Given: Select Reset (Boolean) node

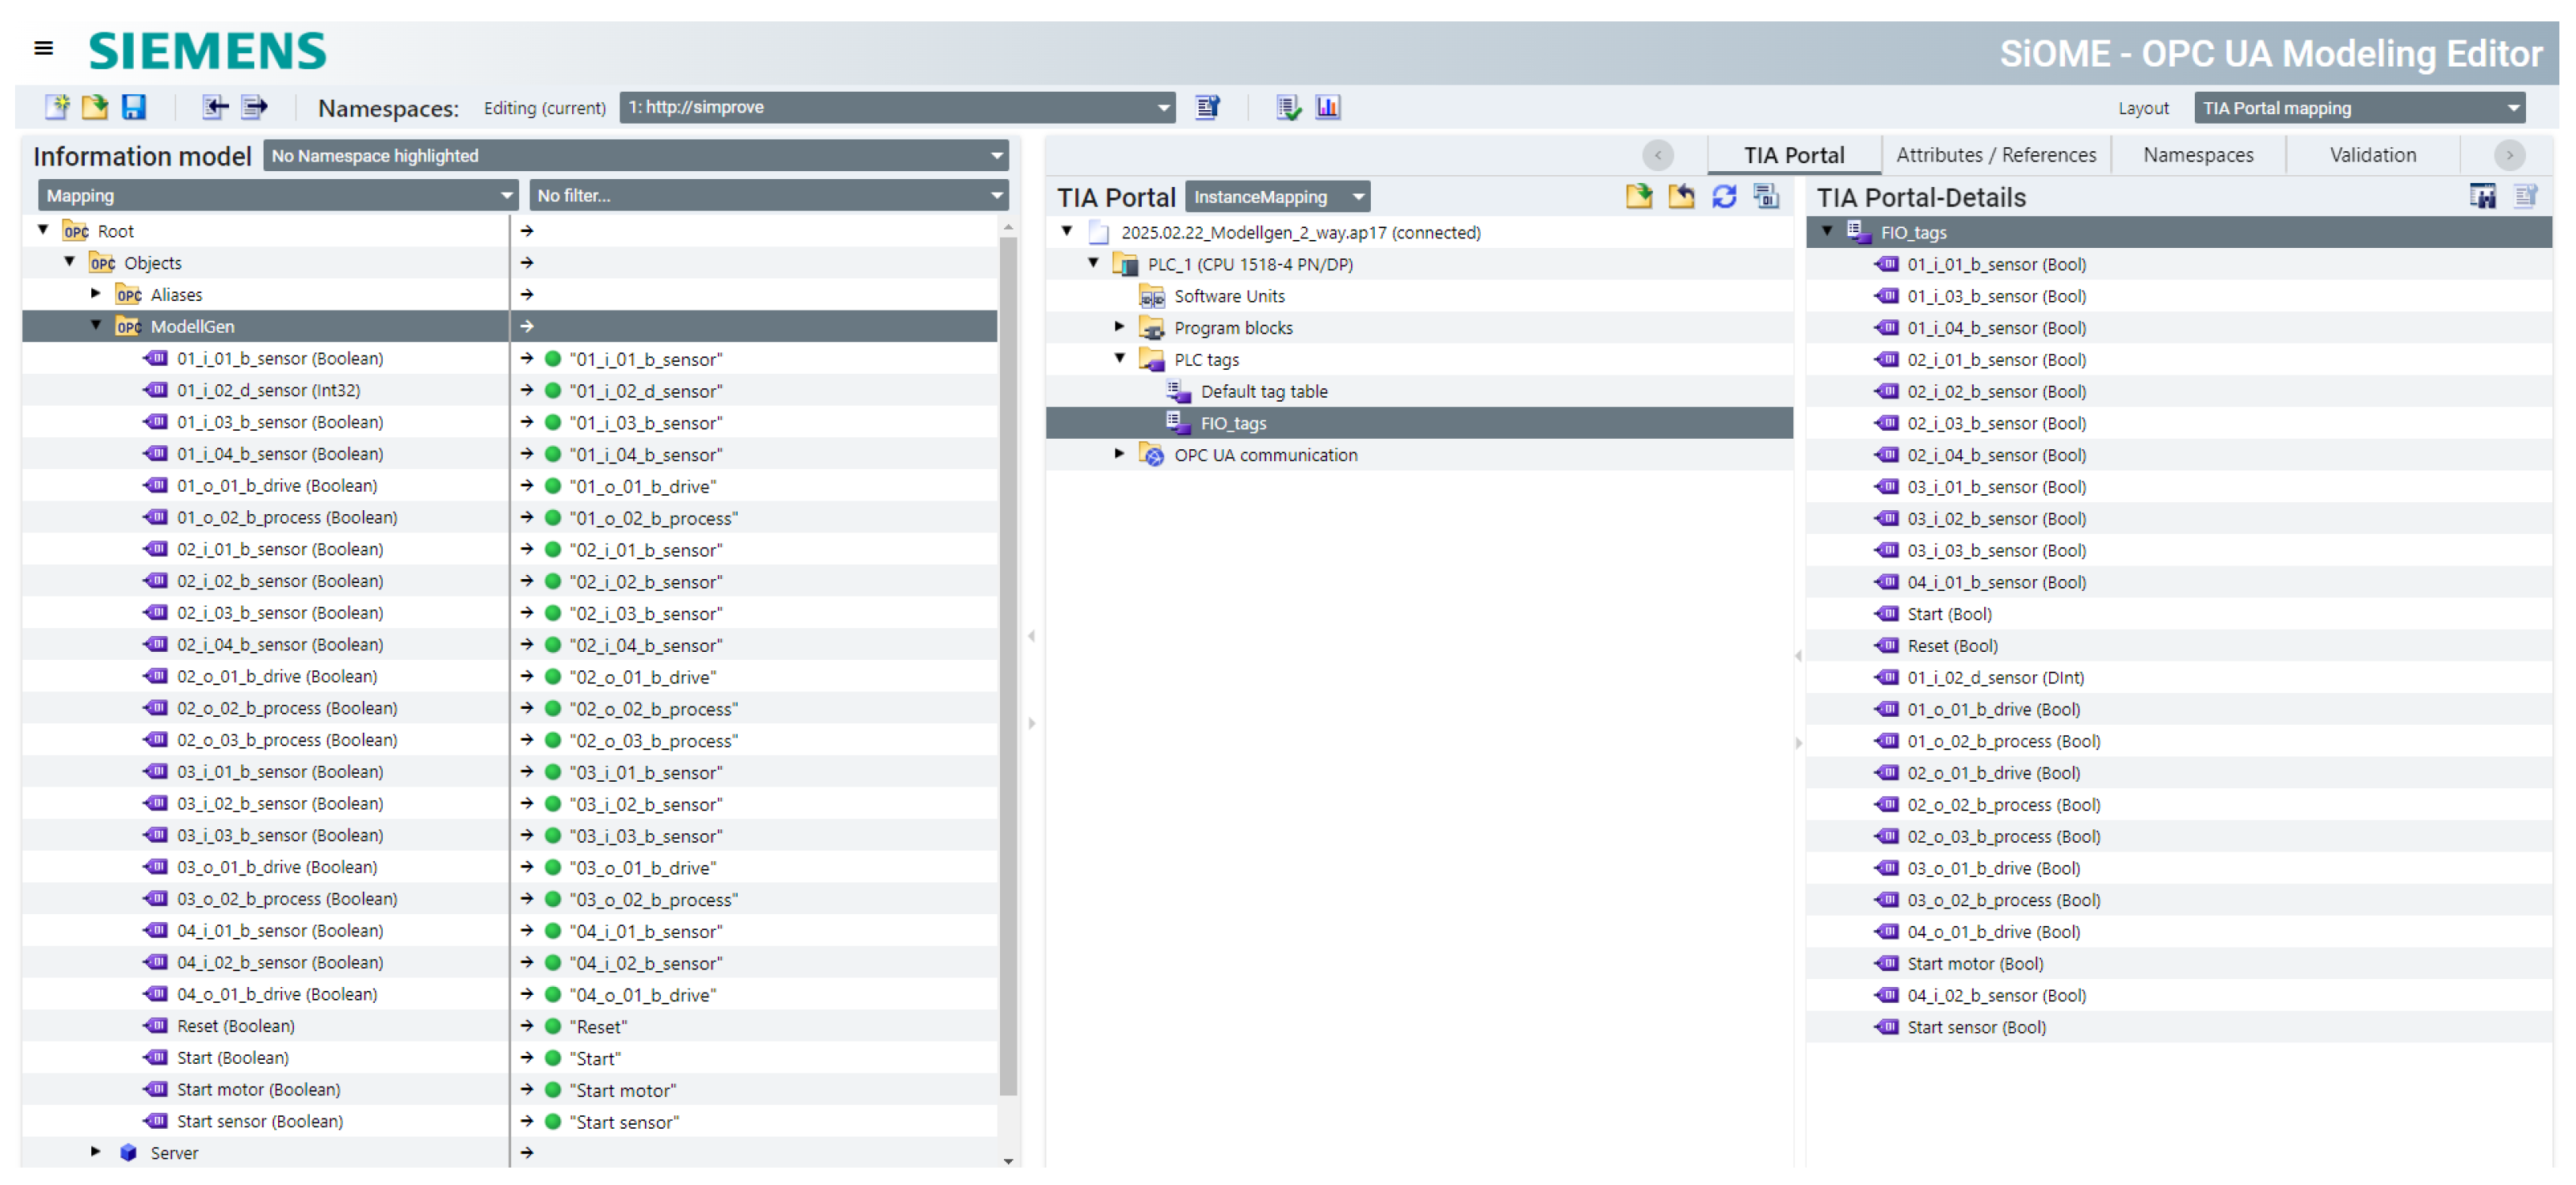Looking at the screenshot, I should point(236,1026).
